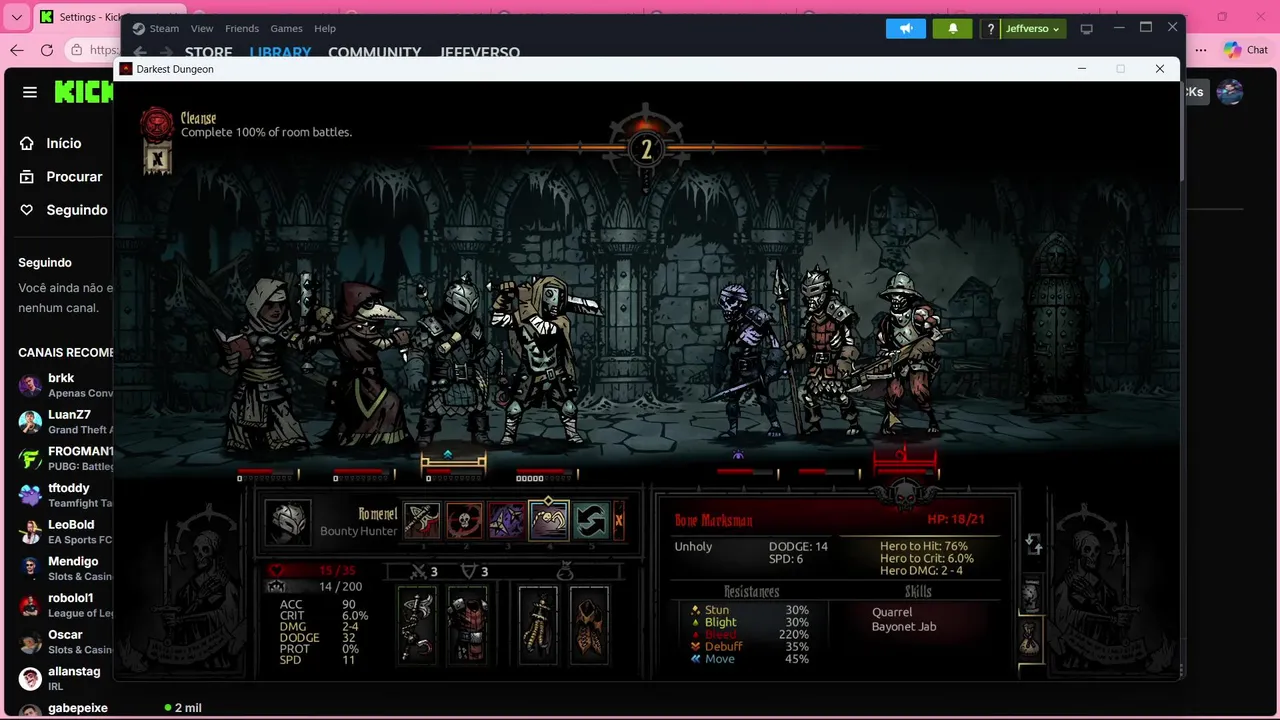This screenshot has height=720, width=1280.
Task: Expand the browser tab search chevron
Action: click(15, 17)
